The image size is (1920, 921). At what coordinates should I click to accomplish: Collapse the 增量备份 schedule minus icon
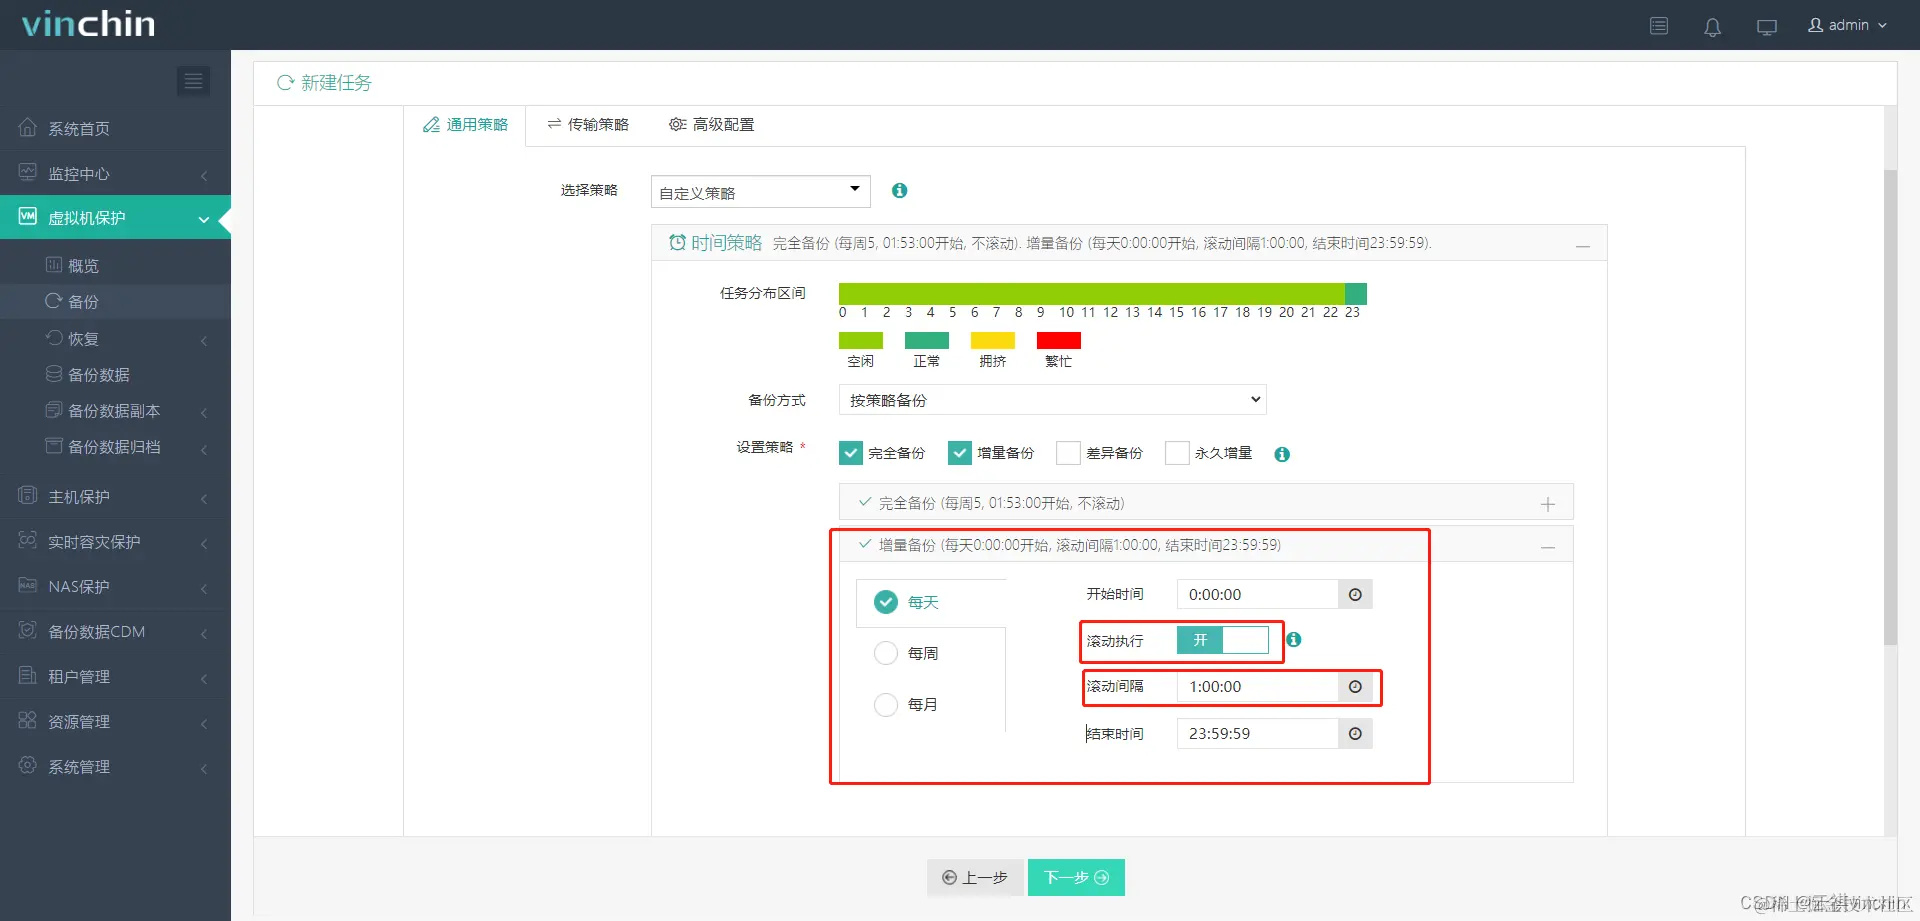[x=1548, y=547]
